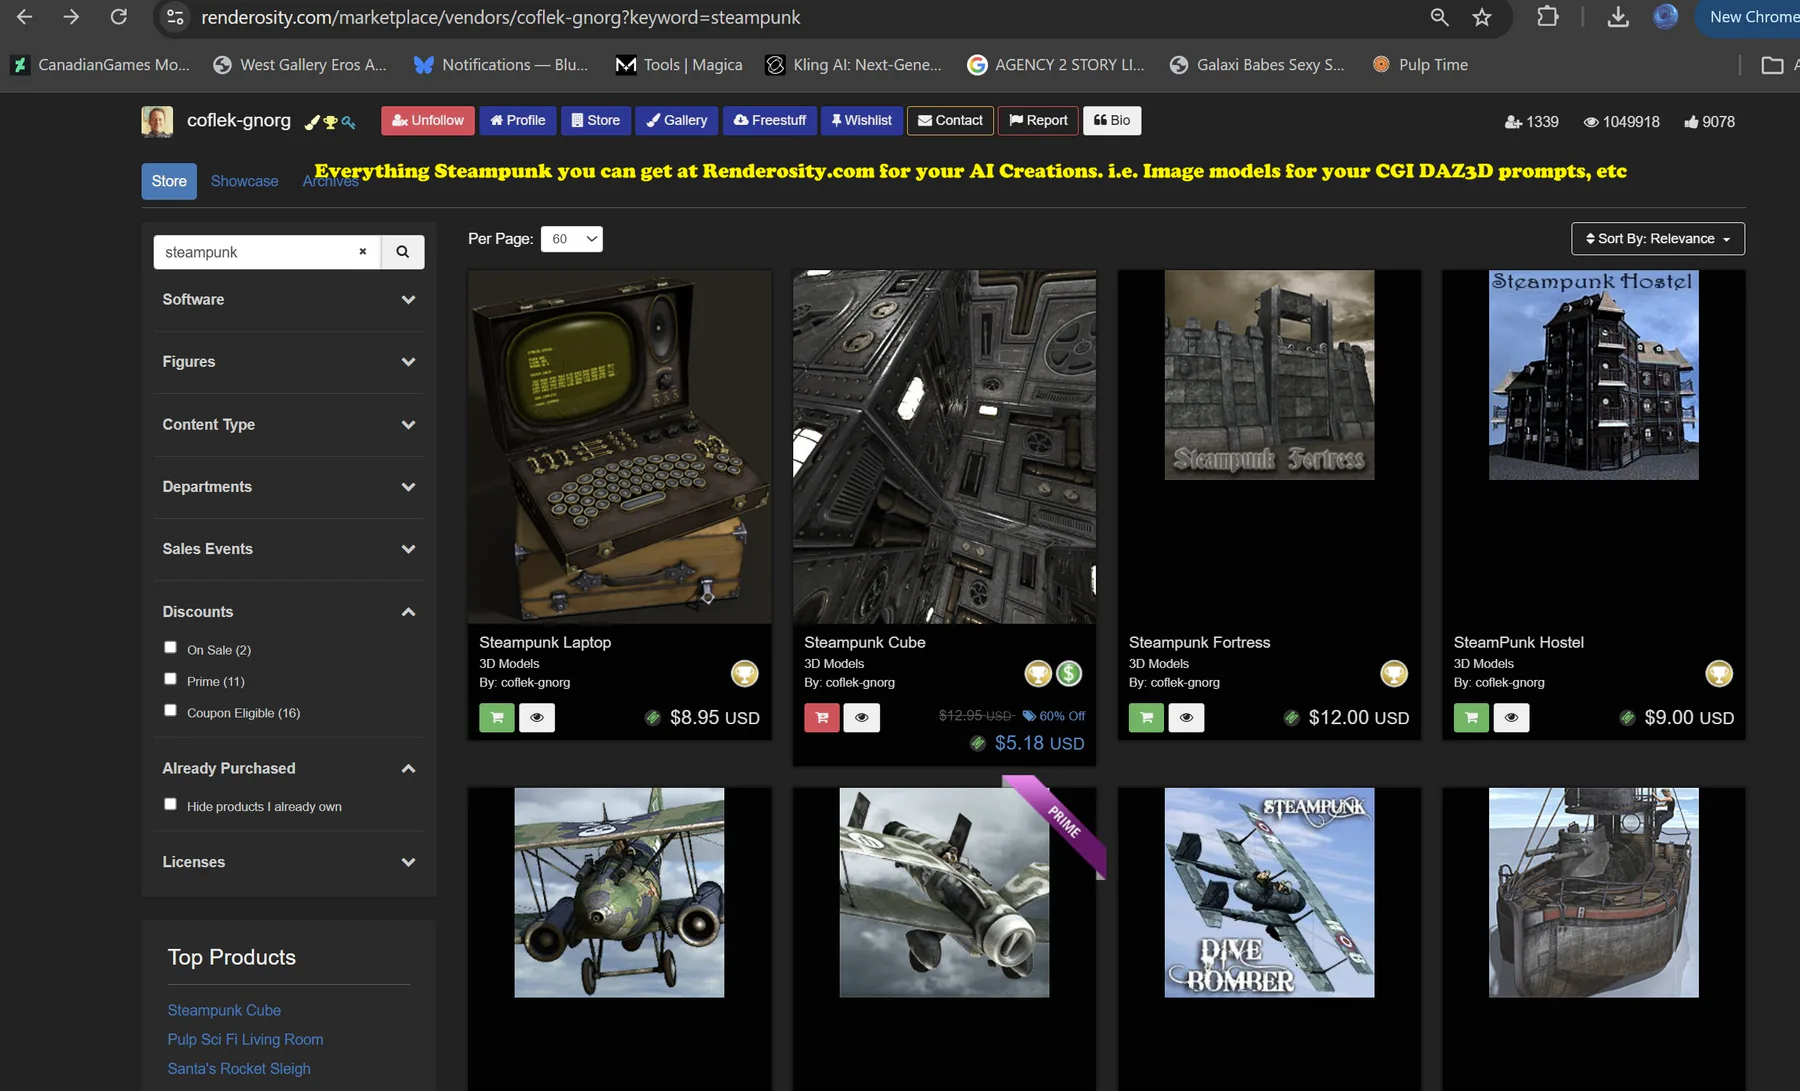Click the Contact button
The height and width of the screenshot is (1091, 1800).
tap(950, 121)
